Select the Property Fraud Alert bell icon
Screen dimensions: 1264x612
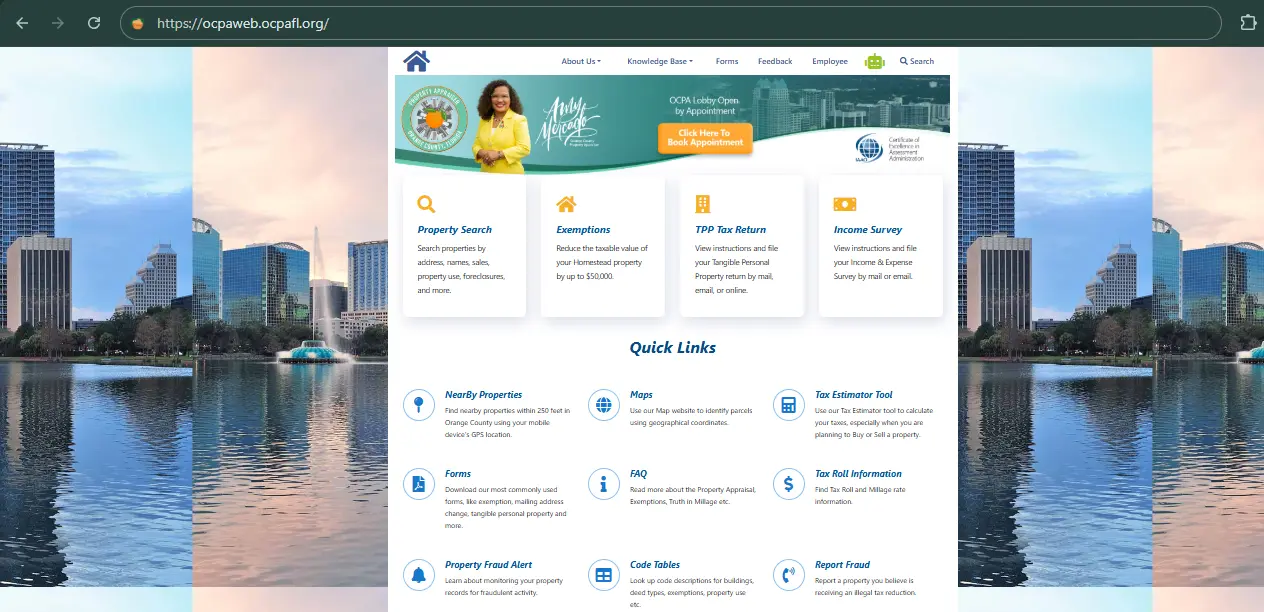pos(418,574)
